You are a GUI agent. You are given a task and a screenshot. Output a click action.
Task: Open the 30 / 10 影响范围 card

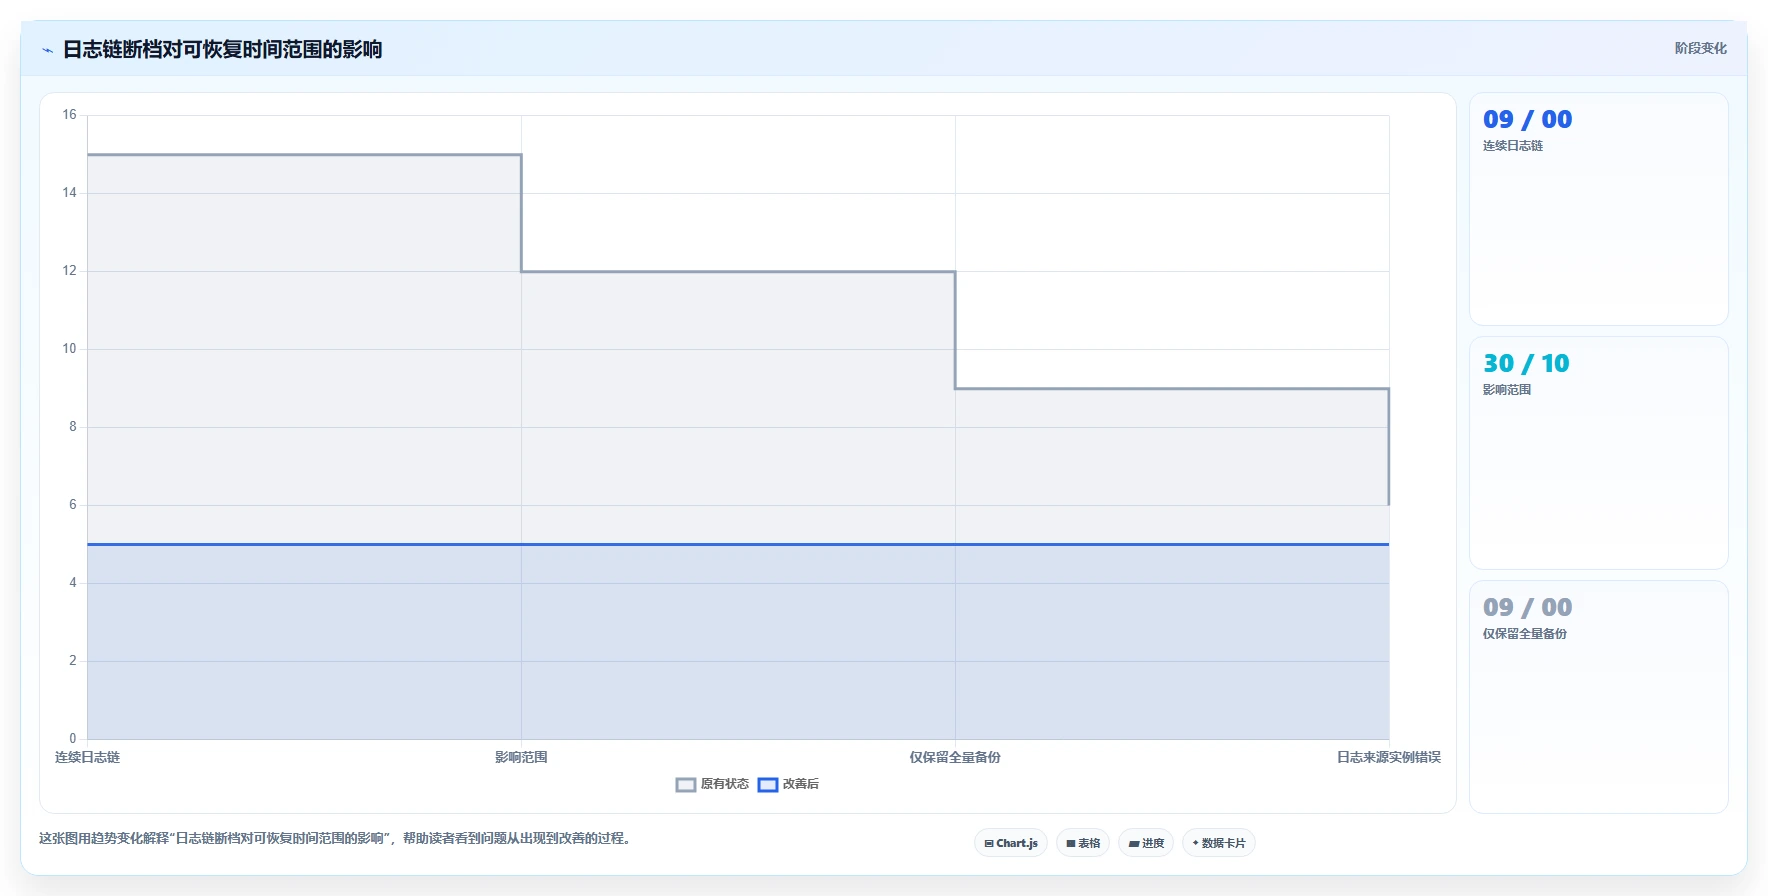[1598, 453]
